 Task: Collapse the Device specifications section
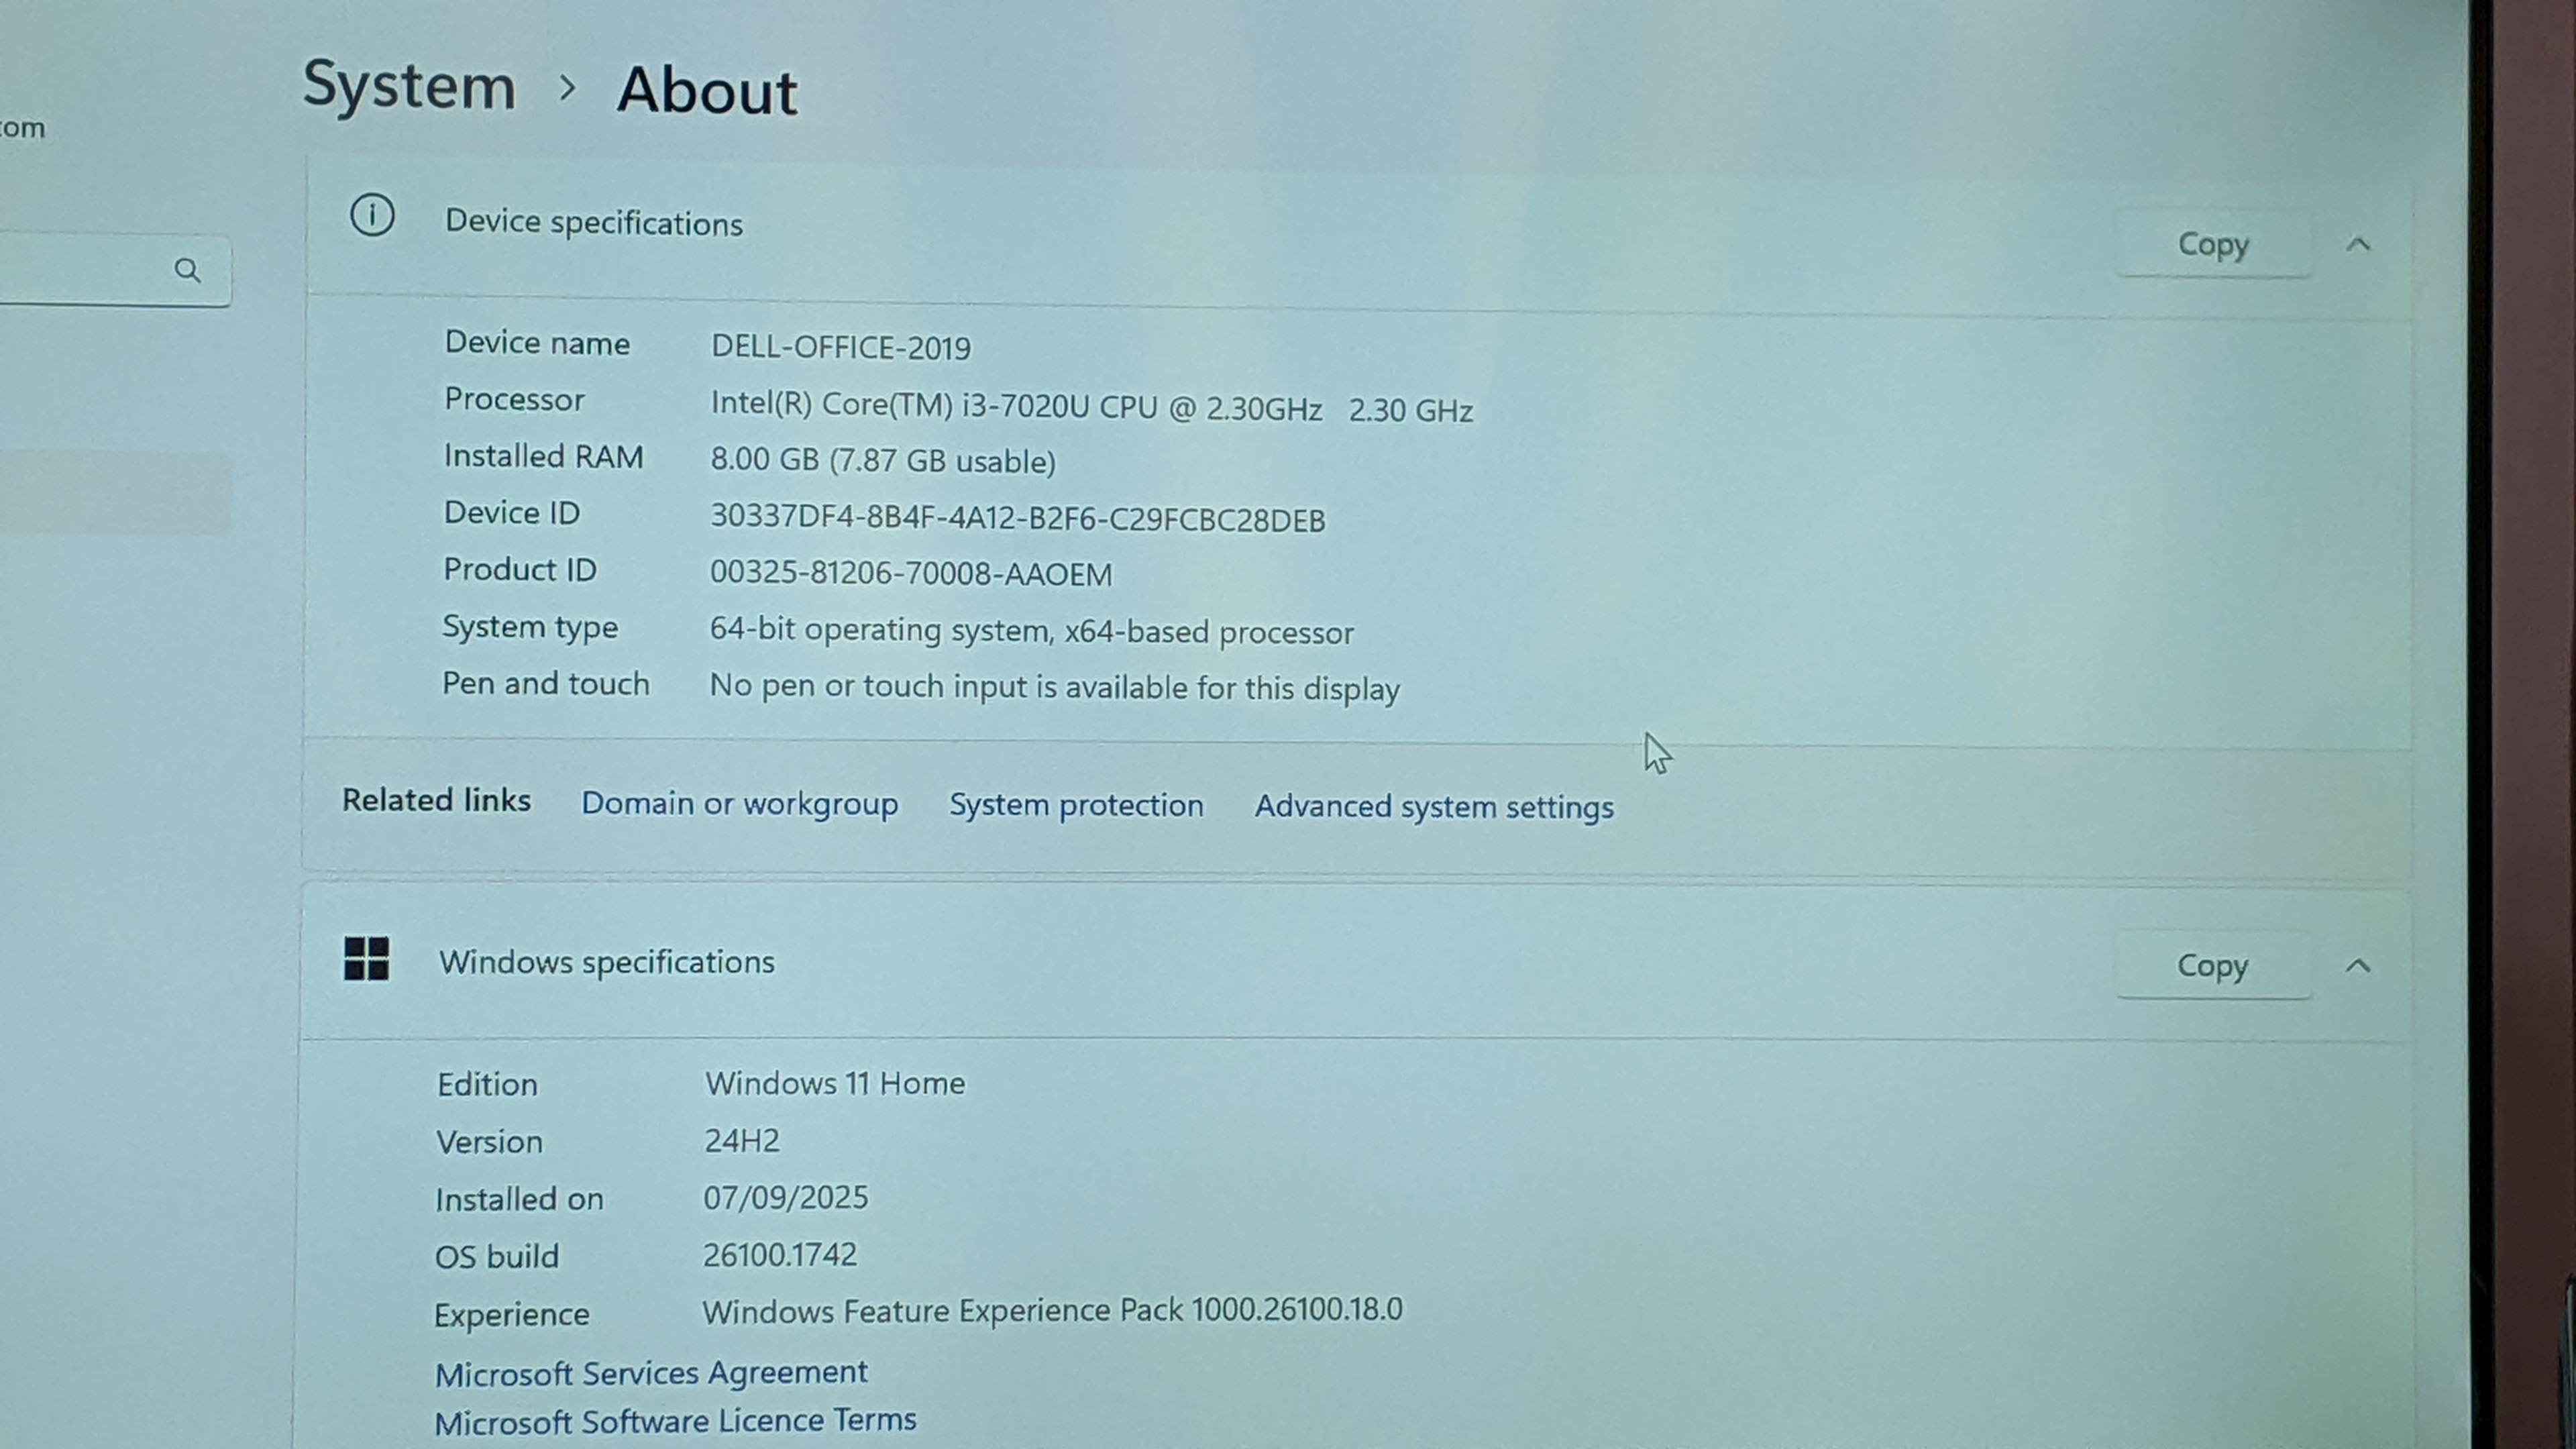2358,245
